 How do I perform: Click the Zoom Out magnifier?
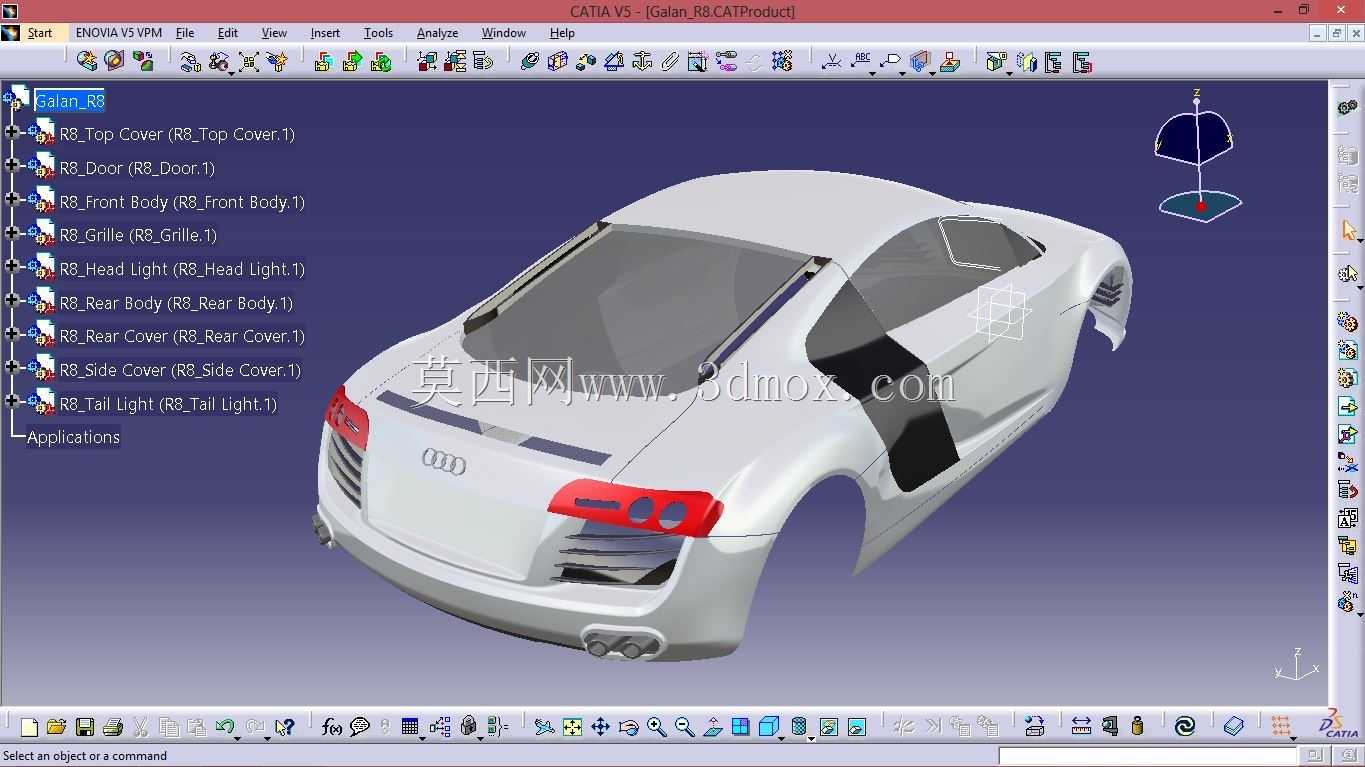pyautogui.click(x=684, y=727)
